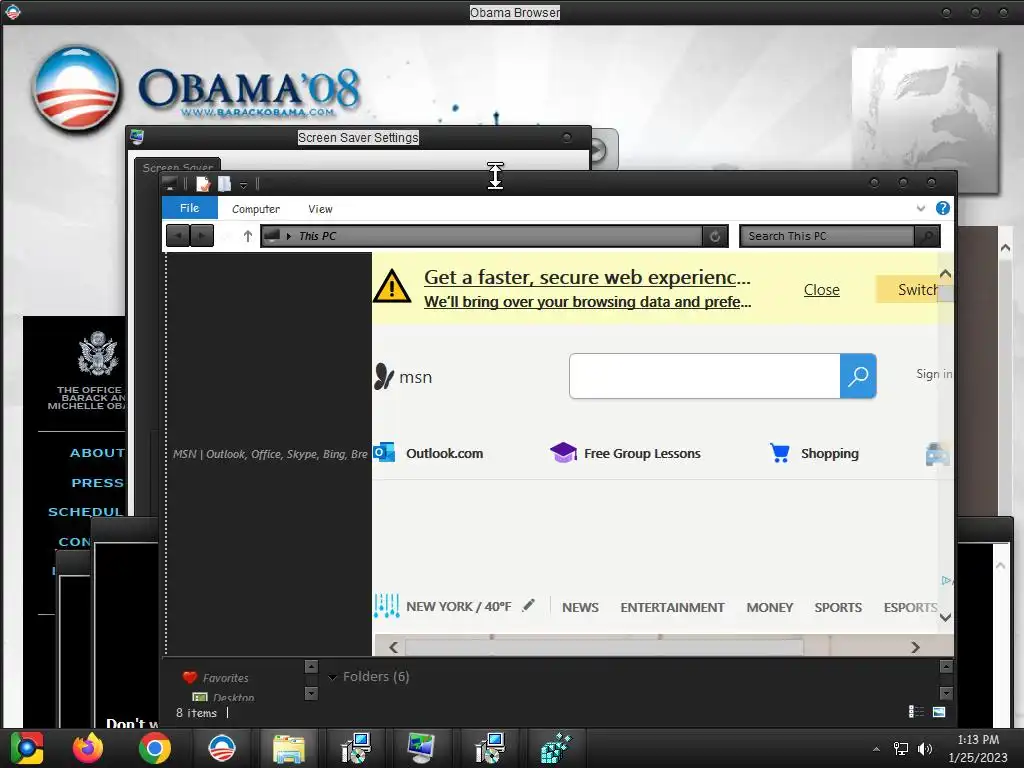The height and width of the screenshot is (768, 1024).
Task: Expand the Explorer ribbon chevron
Action: (x=921, y=208)
